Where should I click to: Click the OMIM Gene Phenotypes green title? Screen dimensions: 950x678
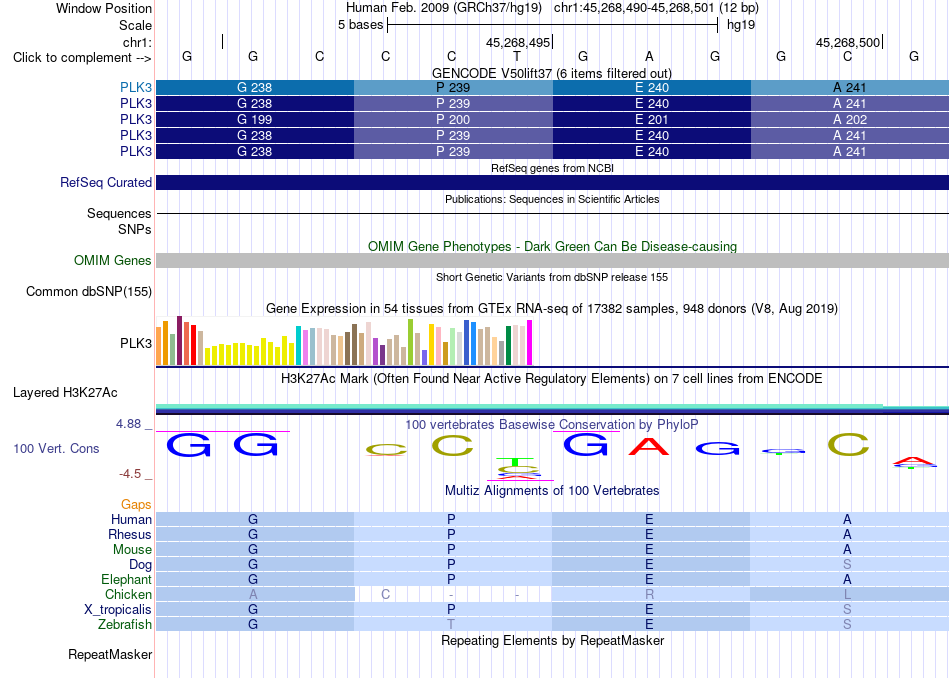[552, 247]
